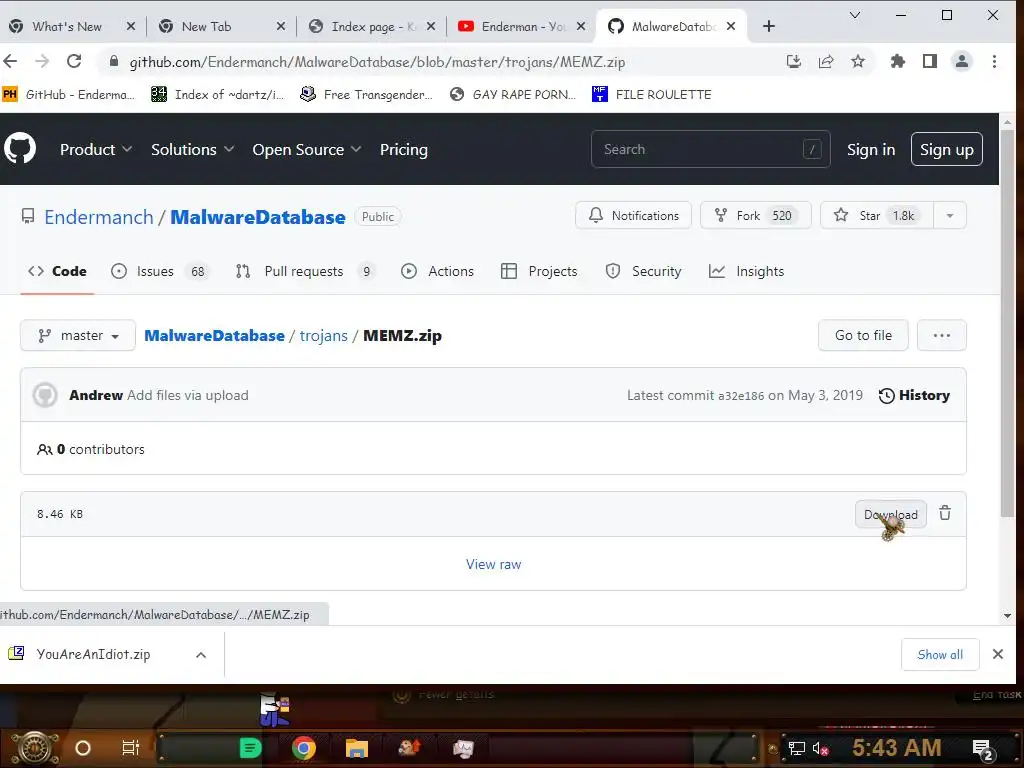Switch to the Insights tab

746,271
